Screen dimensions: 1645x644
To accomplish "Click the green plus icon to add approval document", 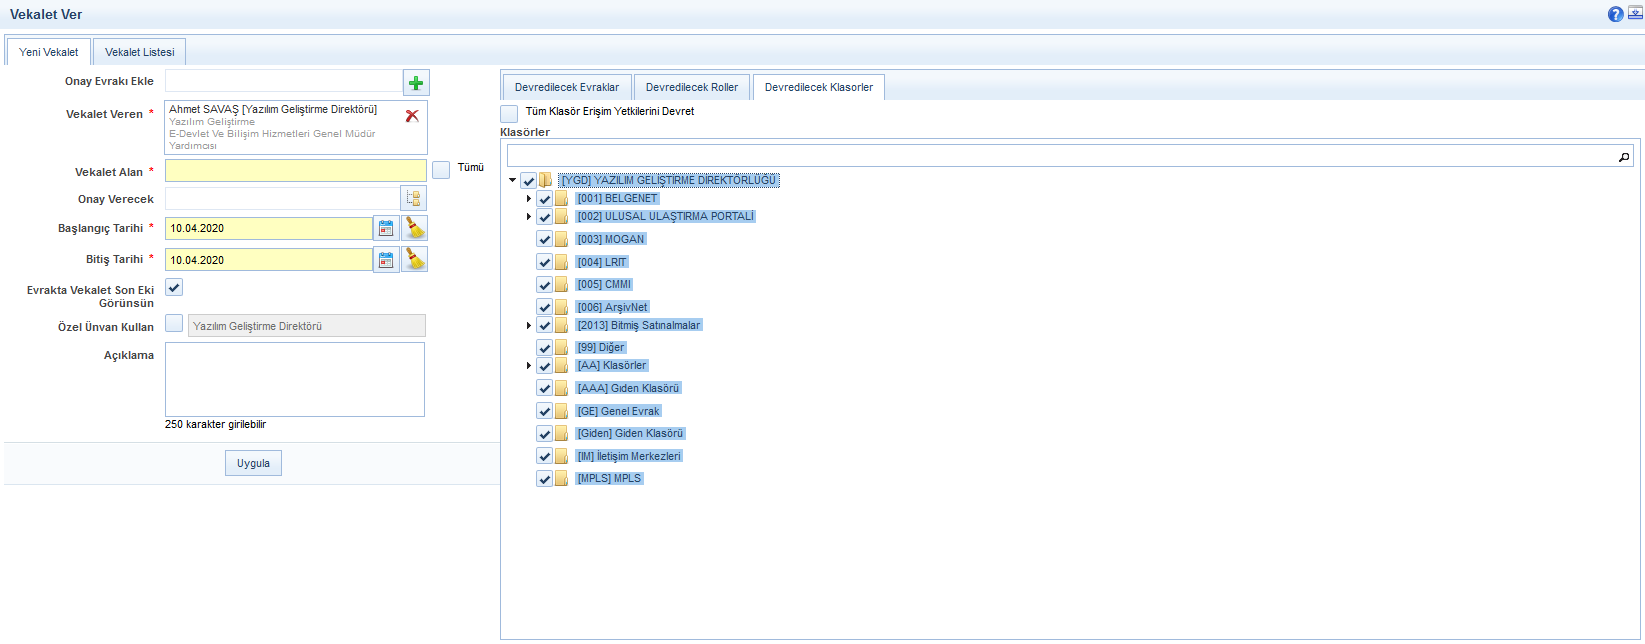I will [x=416, y=83].
